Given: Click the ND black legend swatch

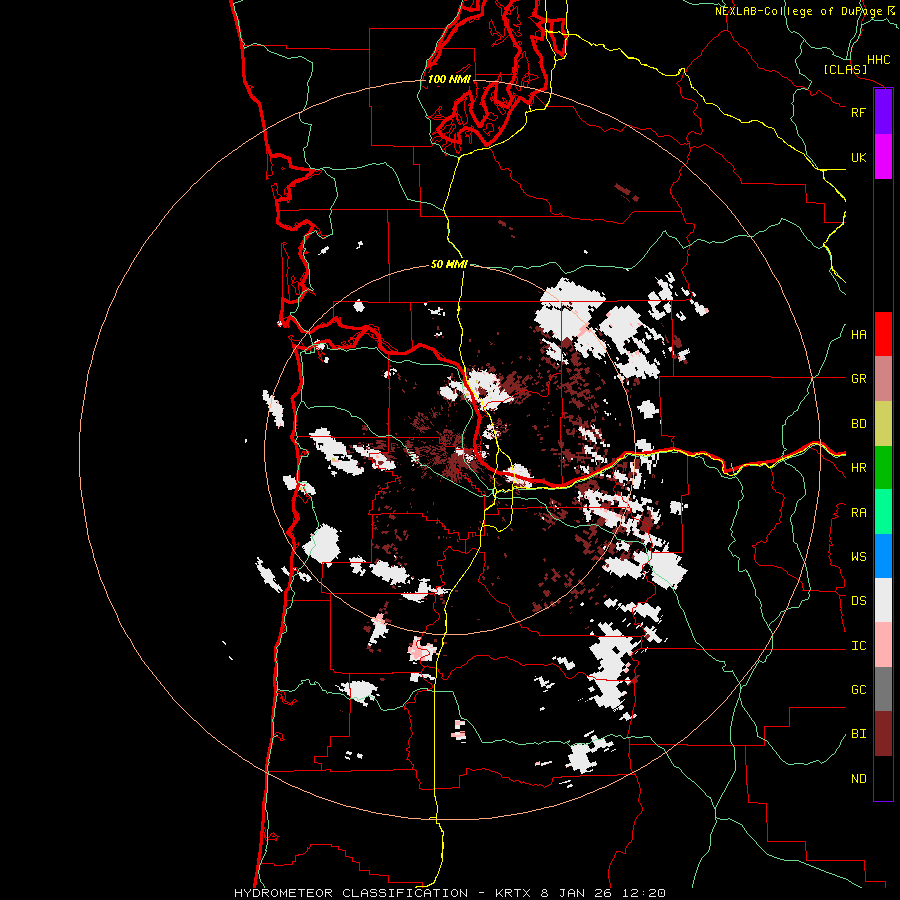Looking at the screenshot, I should pyautogui.click(x=883, y=778).
